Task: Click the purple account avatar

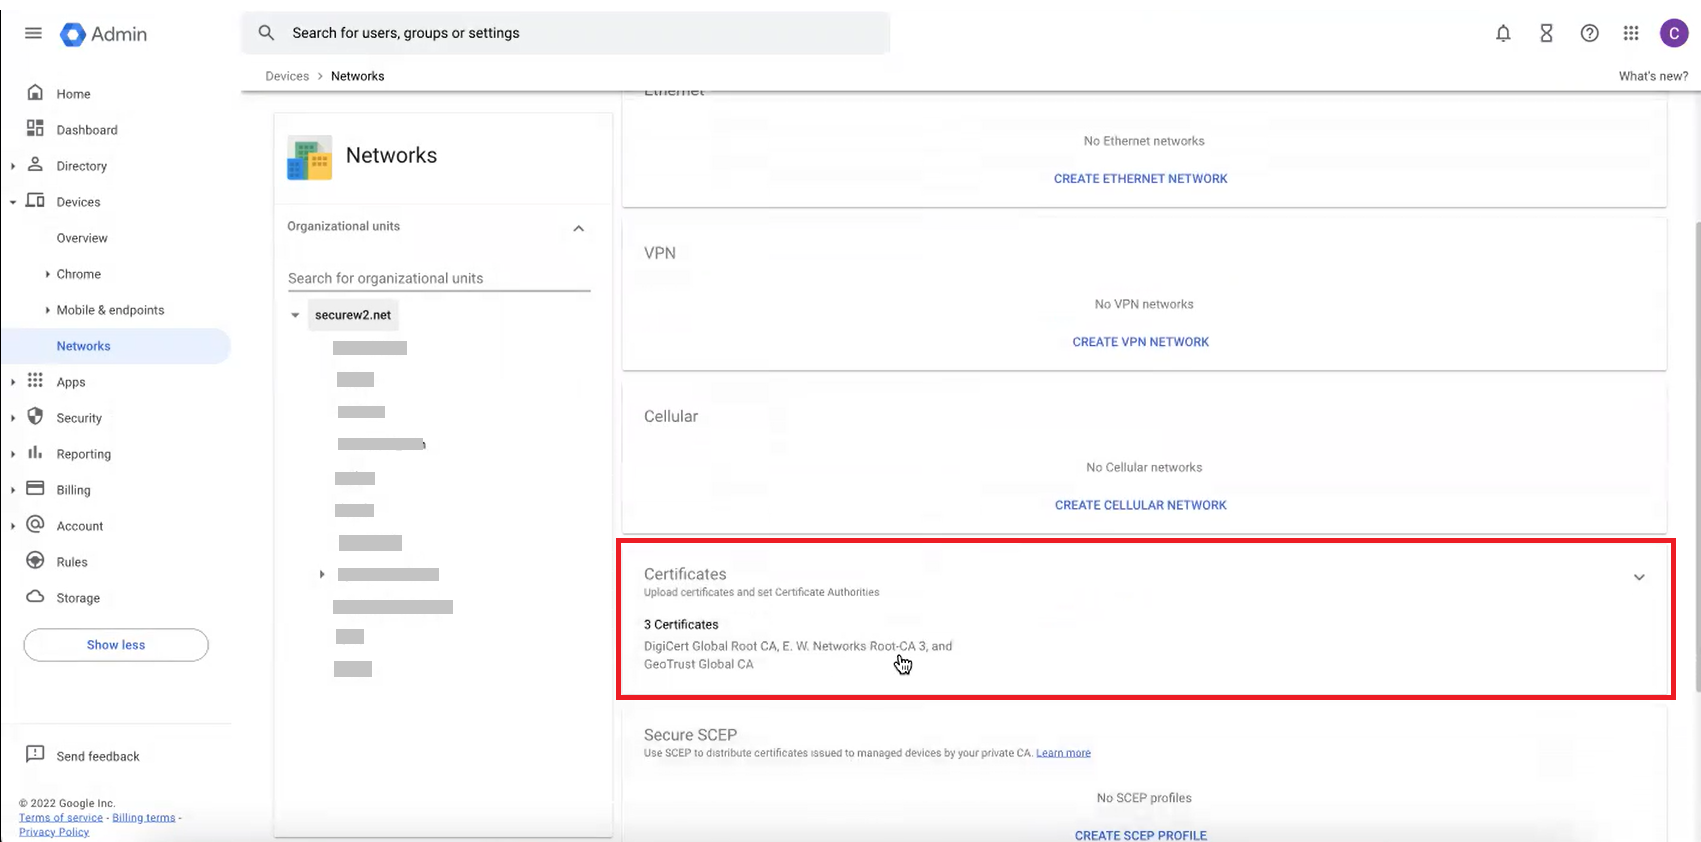Action: [1673, 33]
